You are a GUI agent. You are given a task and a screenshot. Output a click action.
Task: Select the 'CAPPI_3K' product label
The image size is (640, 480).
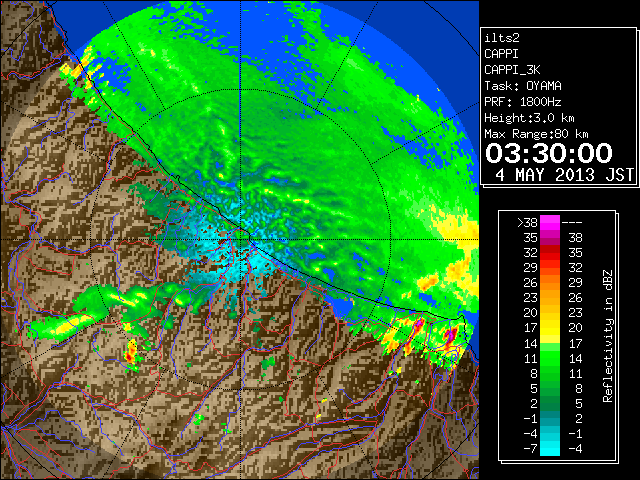point(512,70)
